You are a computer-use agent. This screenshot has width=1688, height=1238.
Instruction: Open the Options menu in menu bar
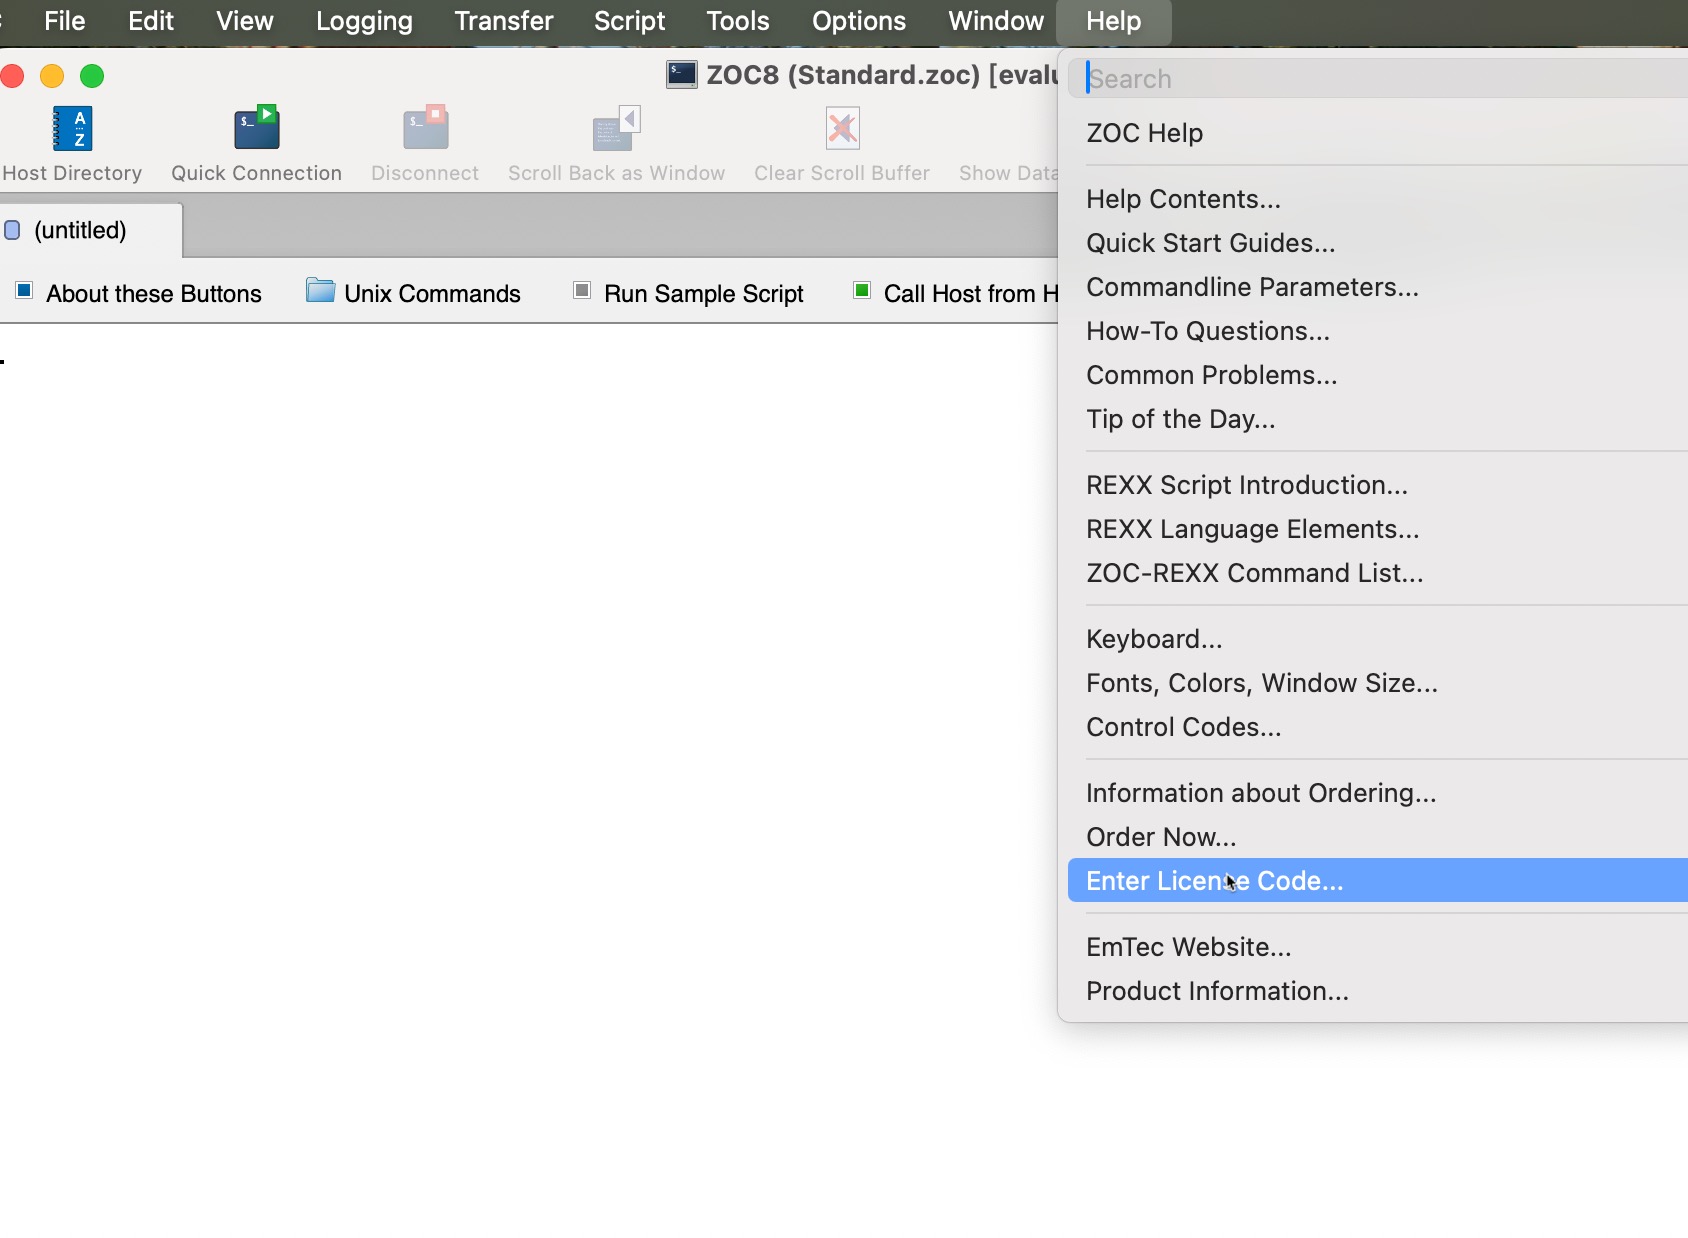(x=858, y=21)
